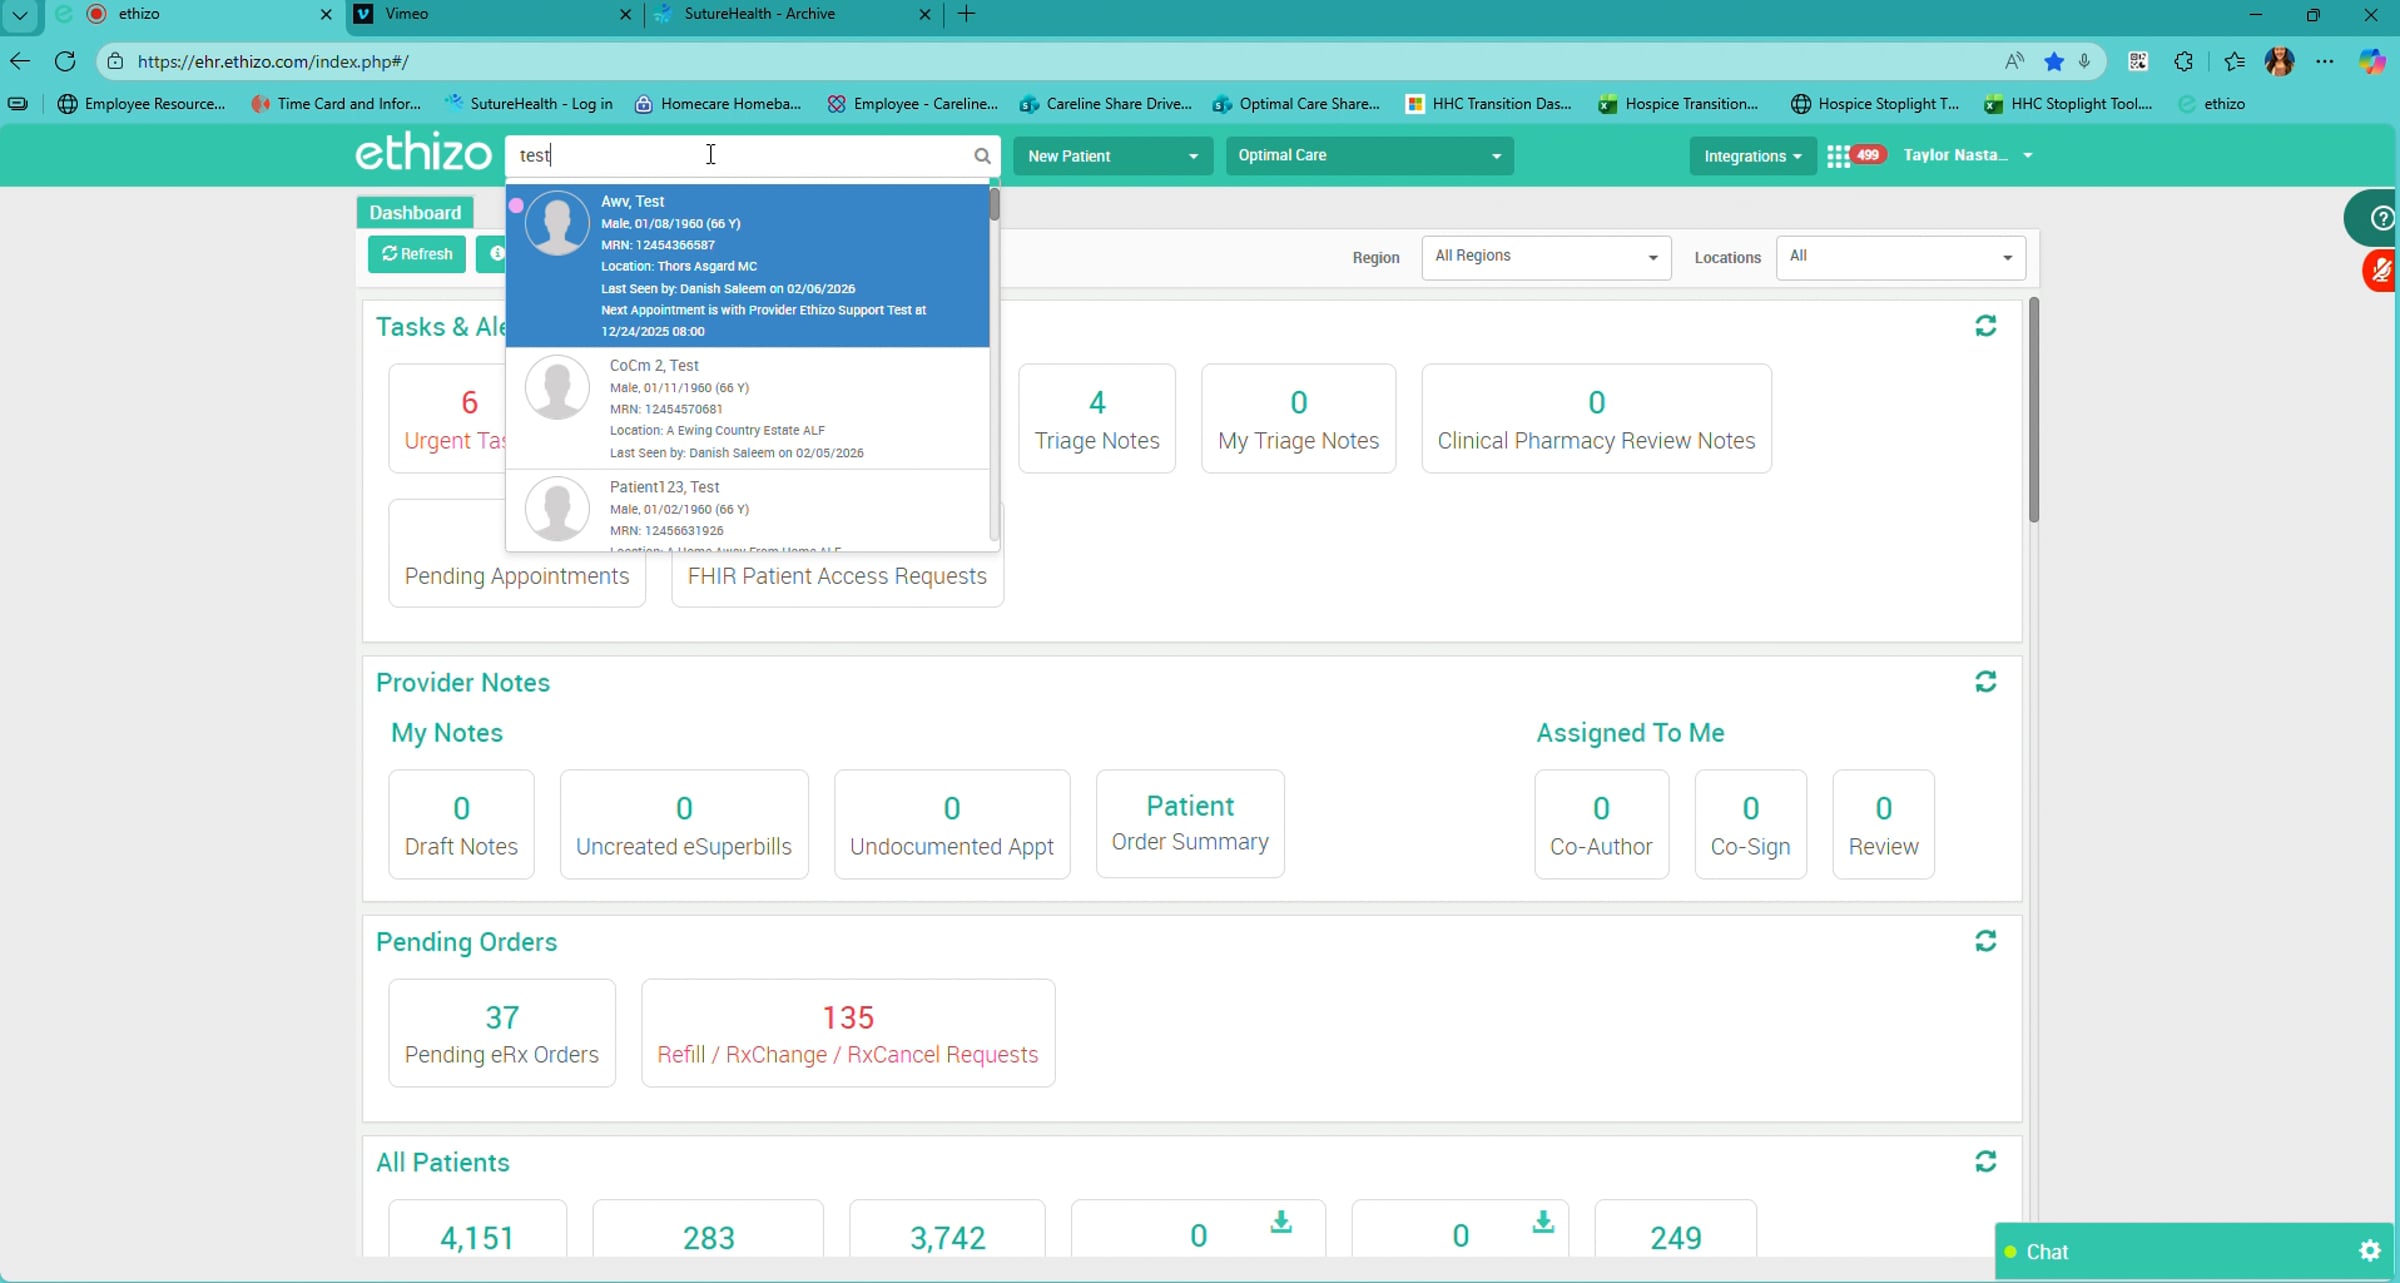Refresh the Pending Orders section
Screen dimensions: 2400x1283
pos(1986,941)
